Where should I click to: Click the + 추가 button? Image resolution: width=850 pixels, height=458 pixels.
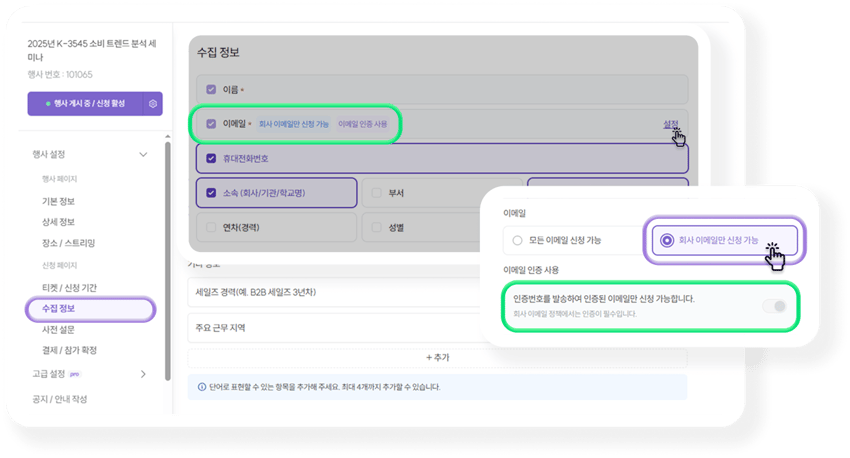[437, 358]
